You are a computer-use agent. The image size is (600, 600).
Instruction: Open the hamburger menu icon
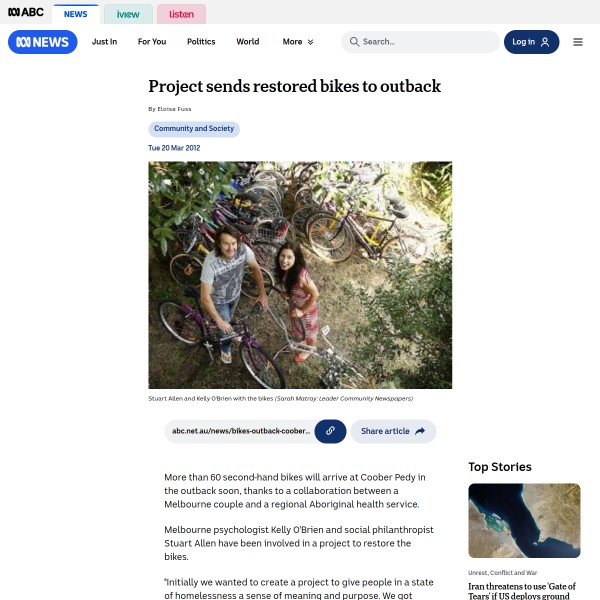578,42
